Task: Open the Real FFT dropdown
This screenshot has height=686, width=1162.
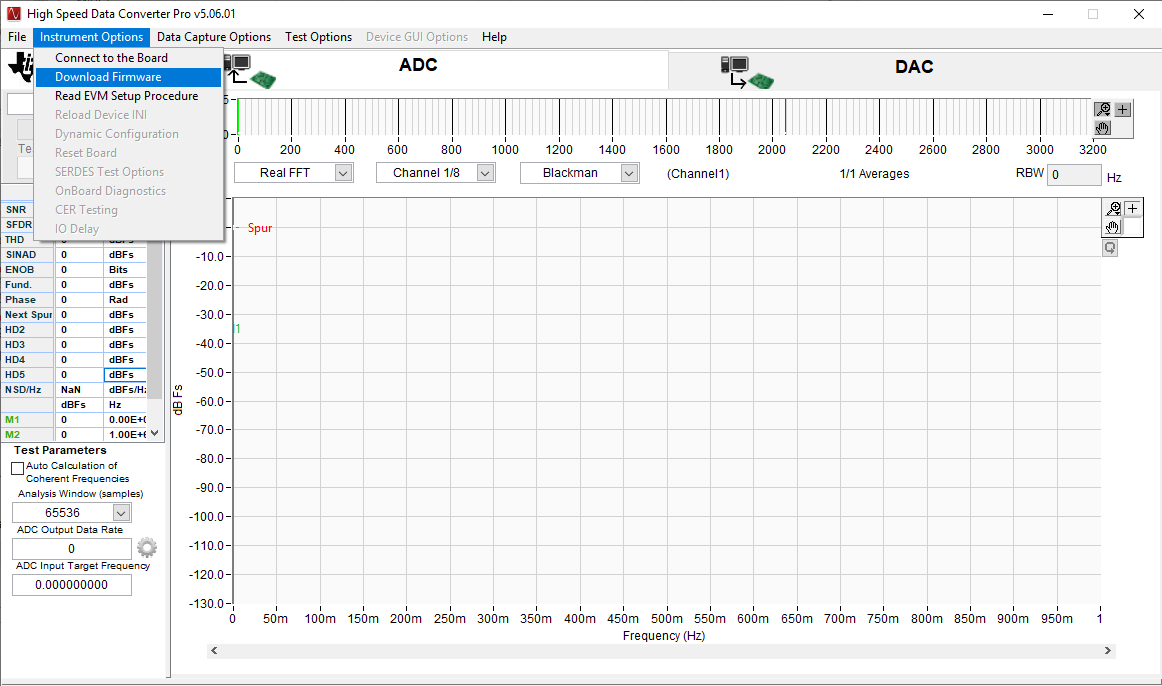Action: click(293, 173)
